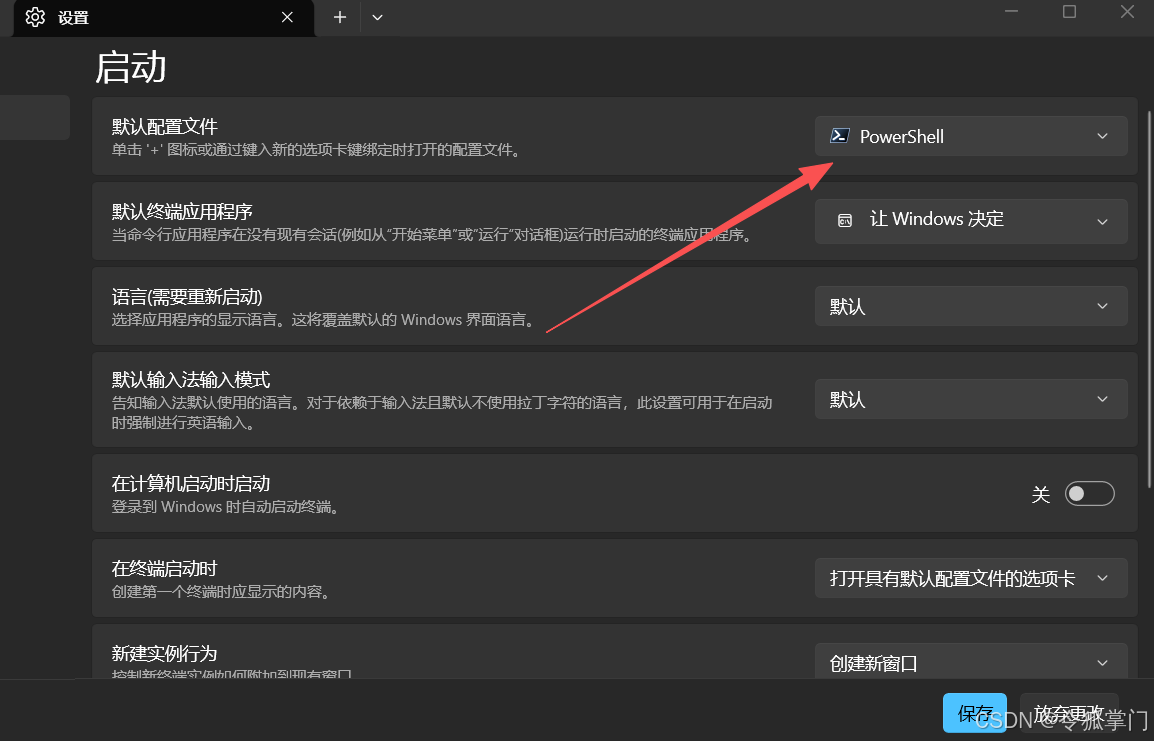Open a new tab with the plus icon
The image size is (1154, 741).
(339, 17)
